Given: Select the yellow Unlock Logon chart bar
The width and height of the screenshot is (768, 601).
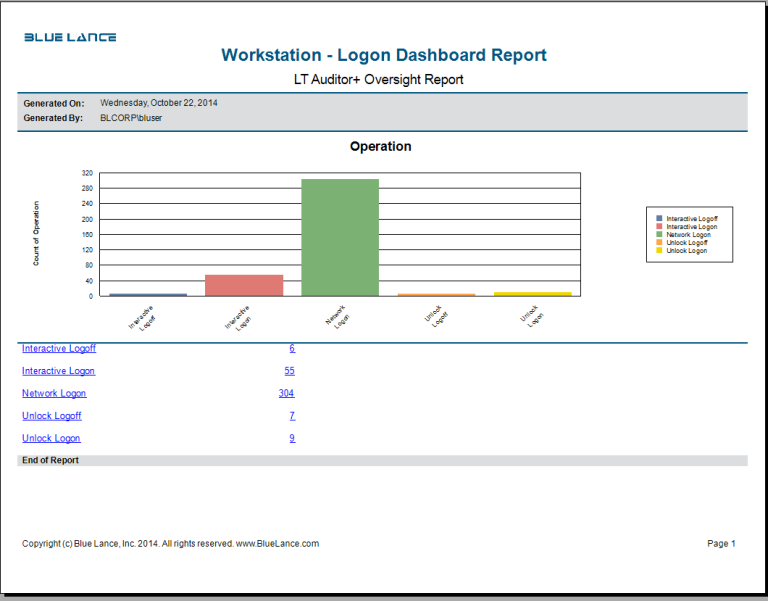Looking at the screenshot, I should click(532, 294).
